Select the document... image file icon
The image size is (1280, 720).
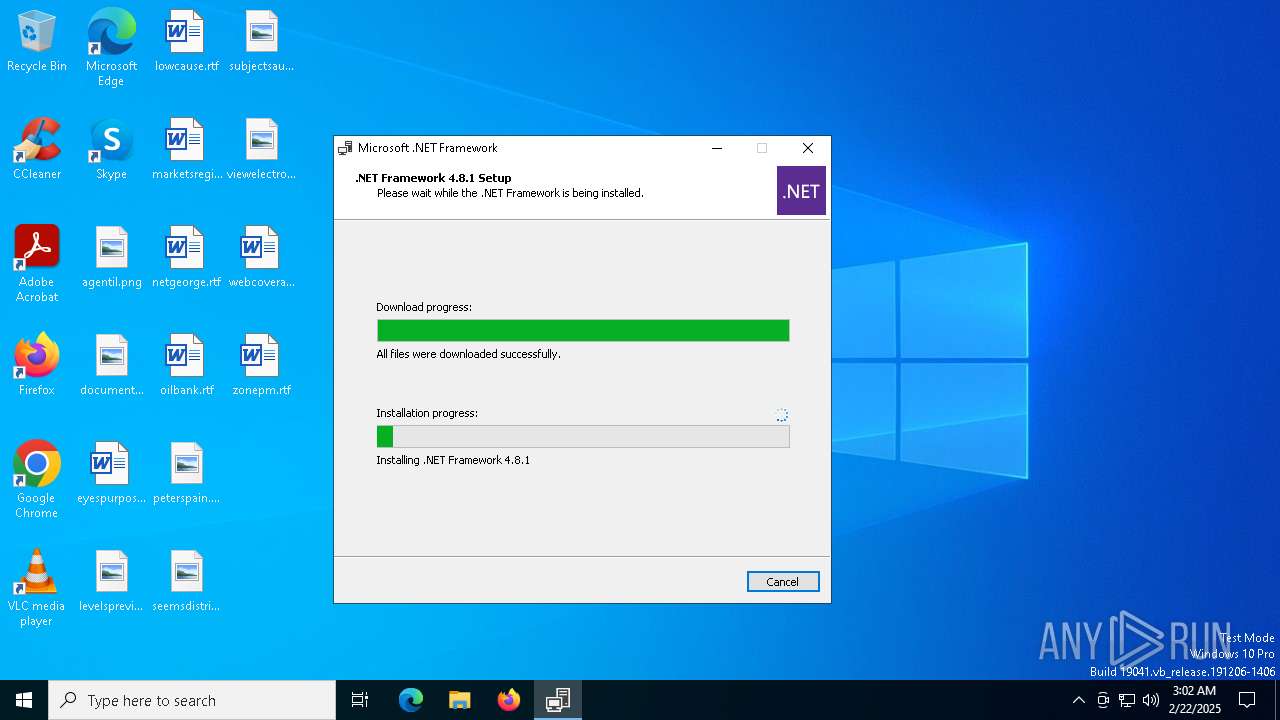[111, 366]
